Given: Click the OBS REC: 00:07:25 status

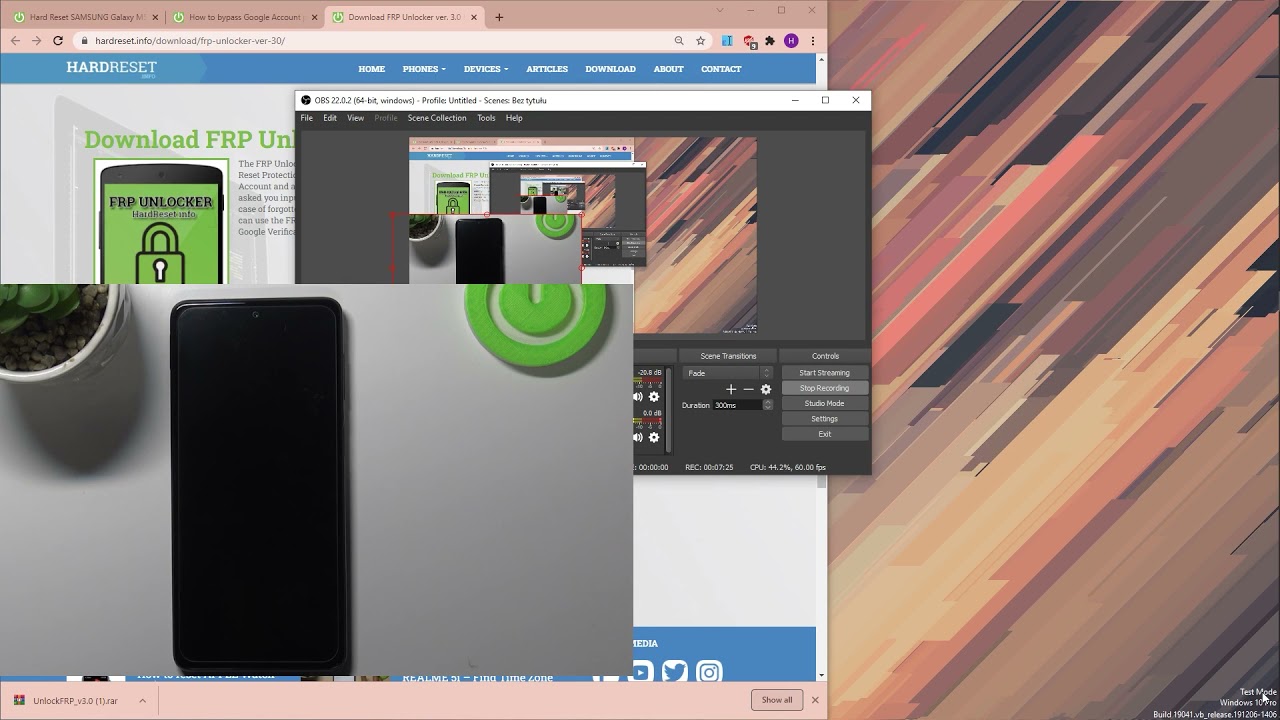Looking at the screenshot, I should [709, 467].
